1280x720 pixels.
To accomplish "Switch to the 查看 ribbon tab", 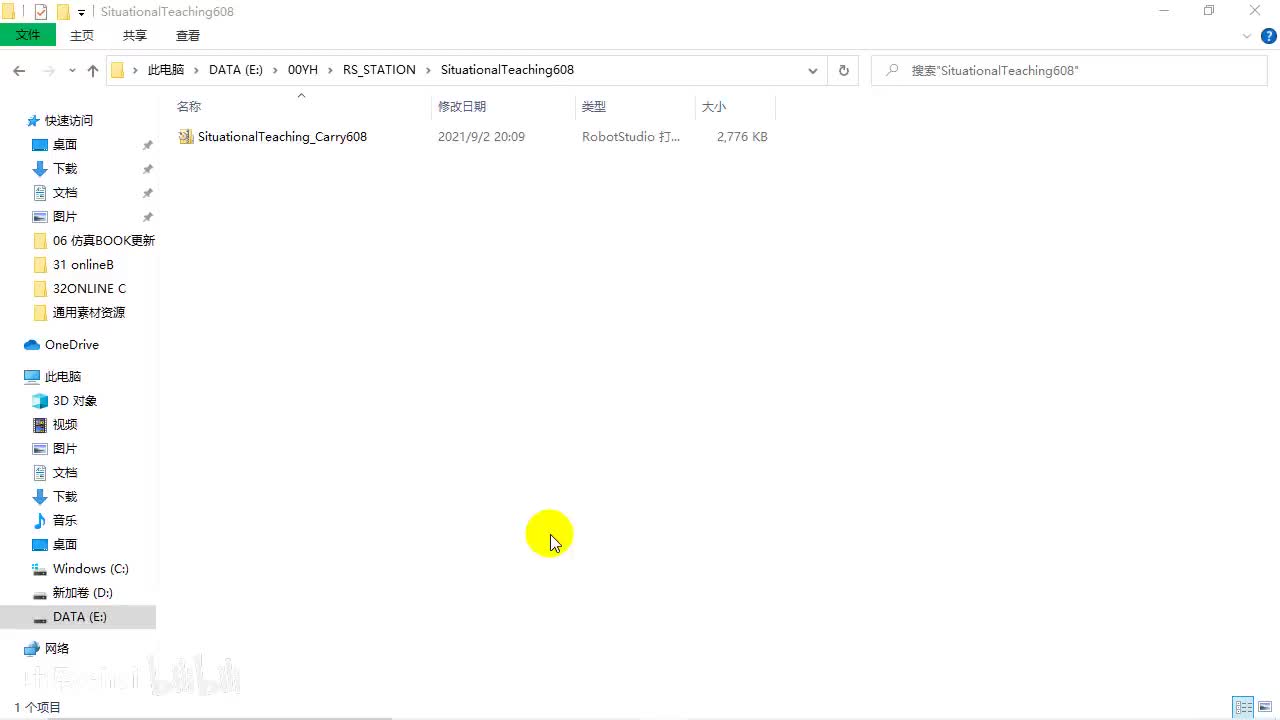I will (x=188, y=35).
